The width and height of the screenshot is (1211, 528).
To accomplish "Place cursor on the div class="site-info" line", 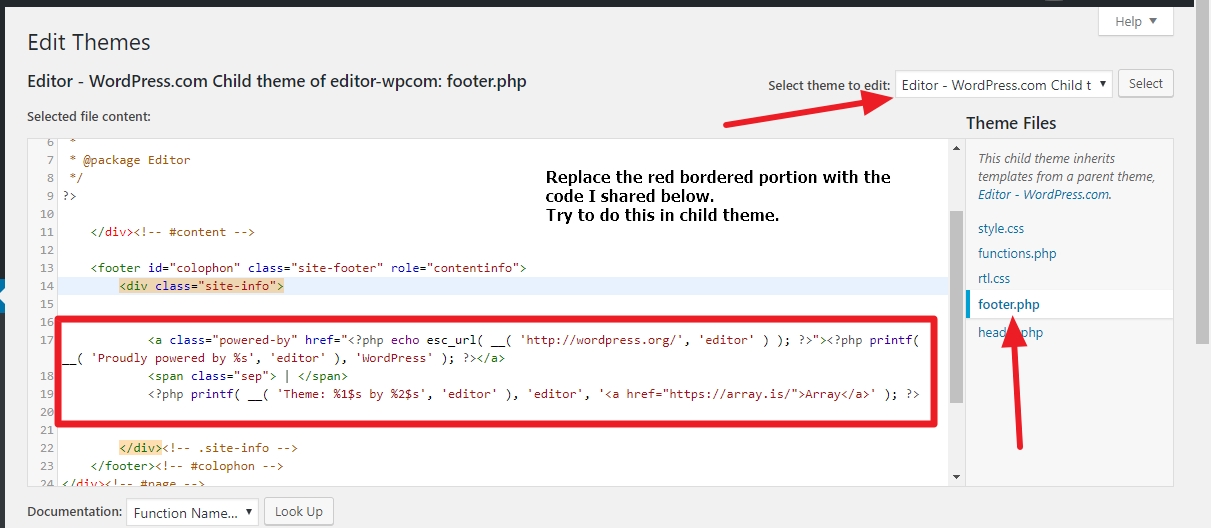I will click(x=202, y=286).
